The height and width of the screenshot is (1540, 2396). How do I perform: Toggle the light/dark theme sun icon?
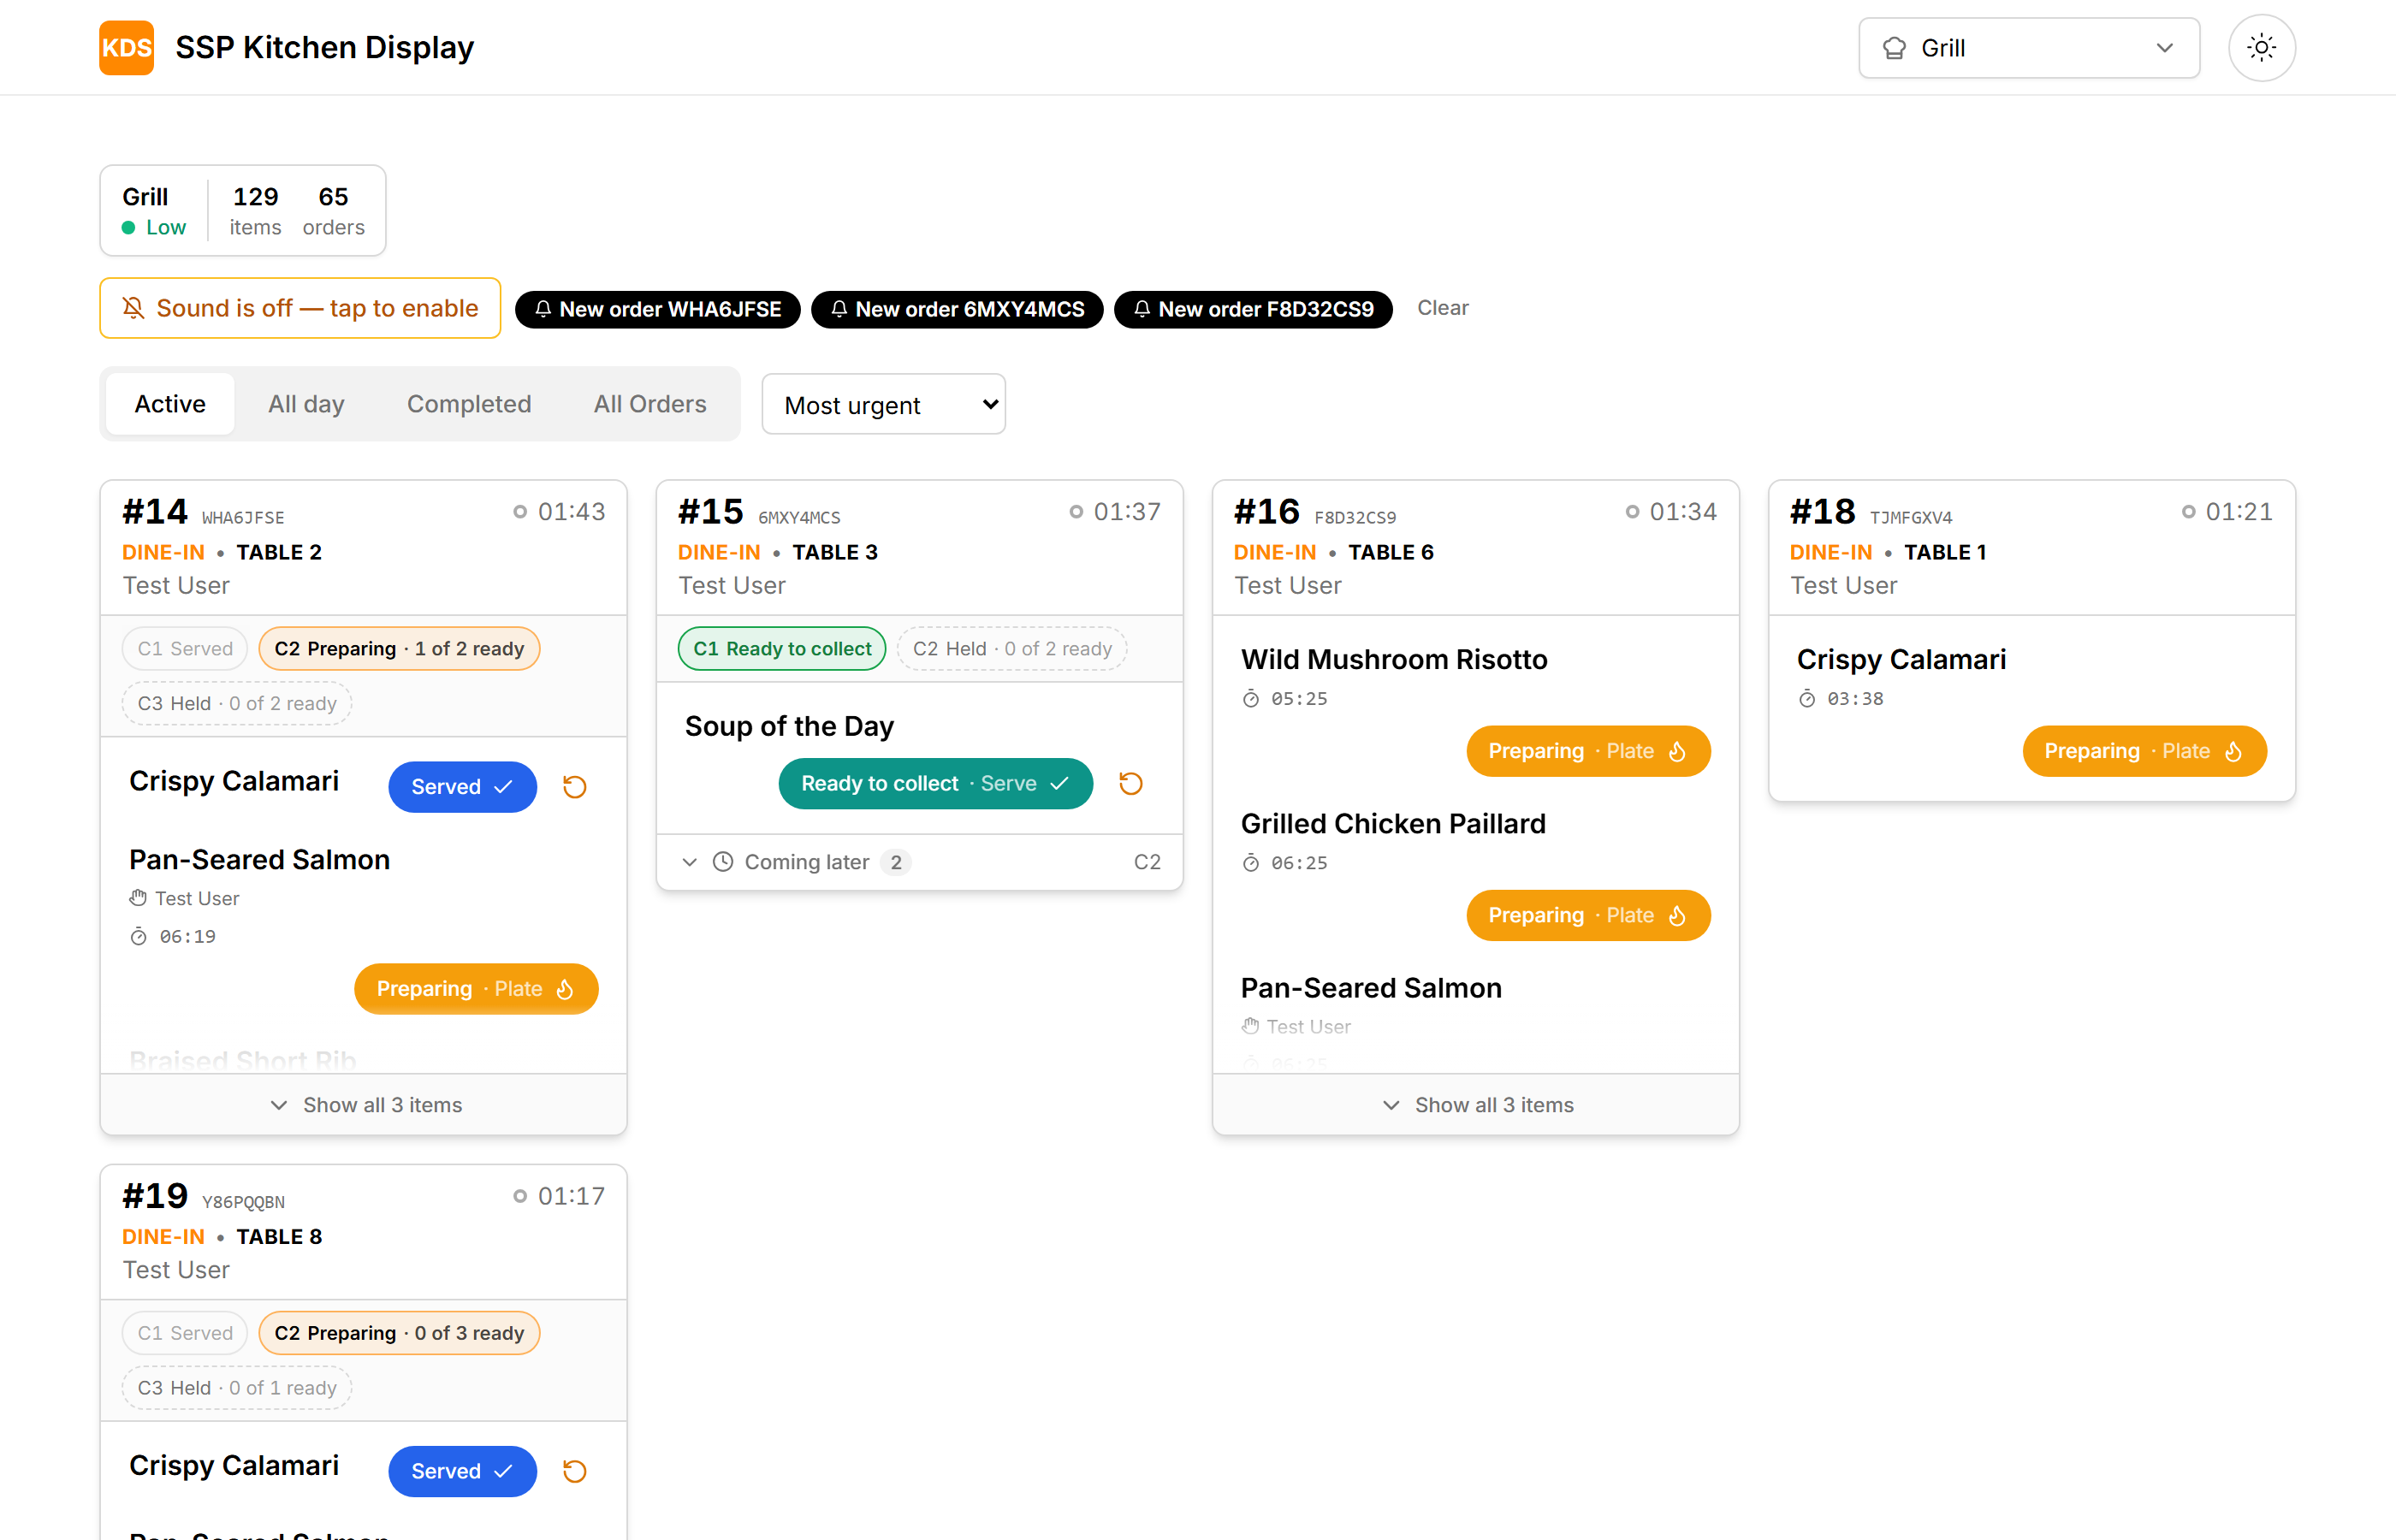(x=2261, y=48)
